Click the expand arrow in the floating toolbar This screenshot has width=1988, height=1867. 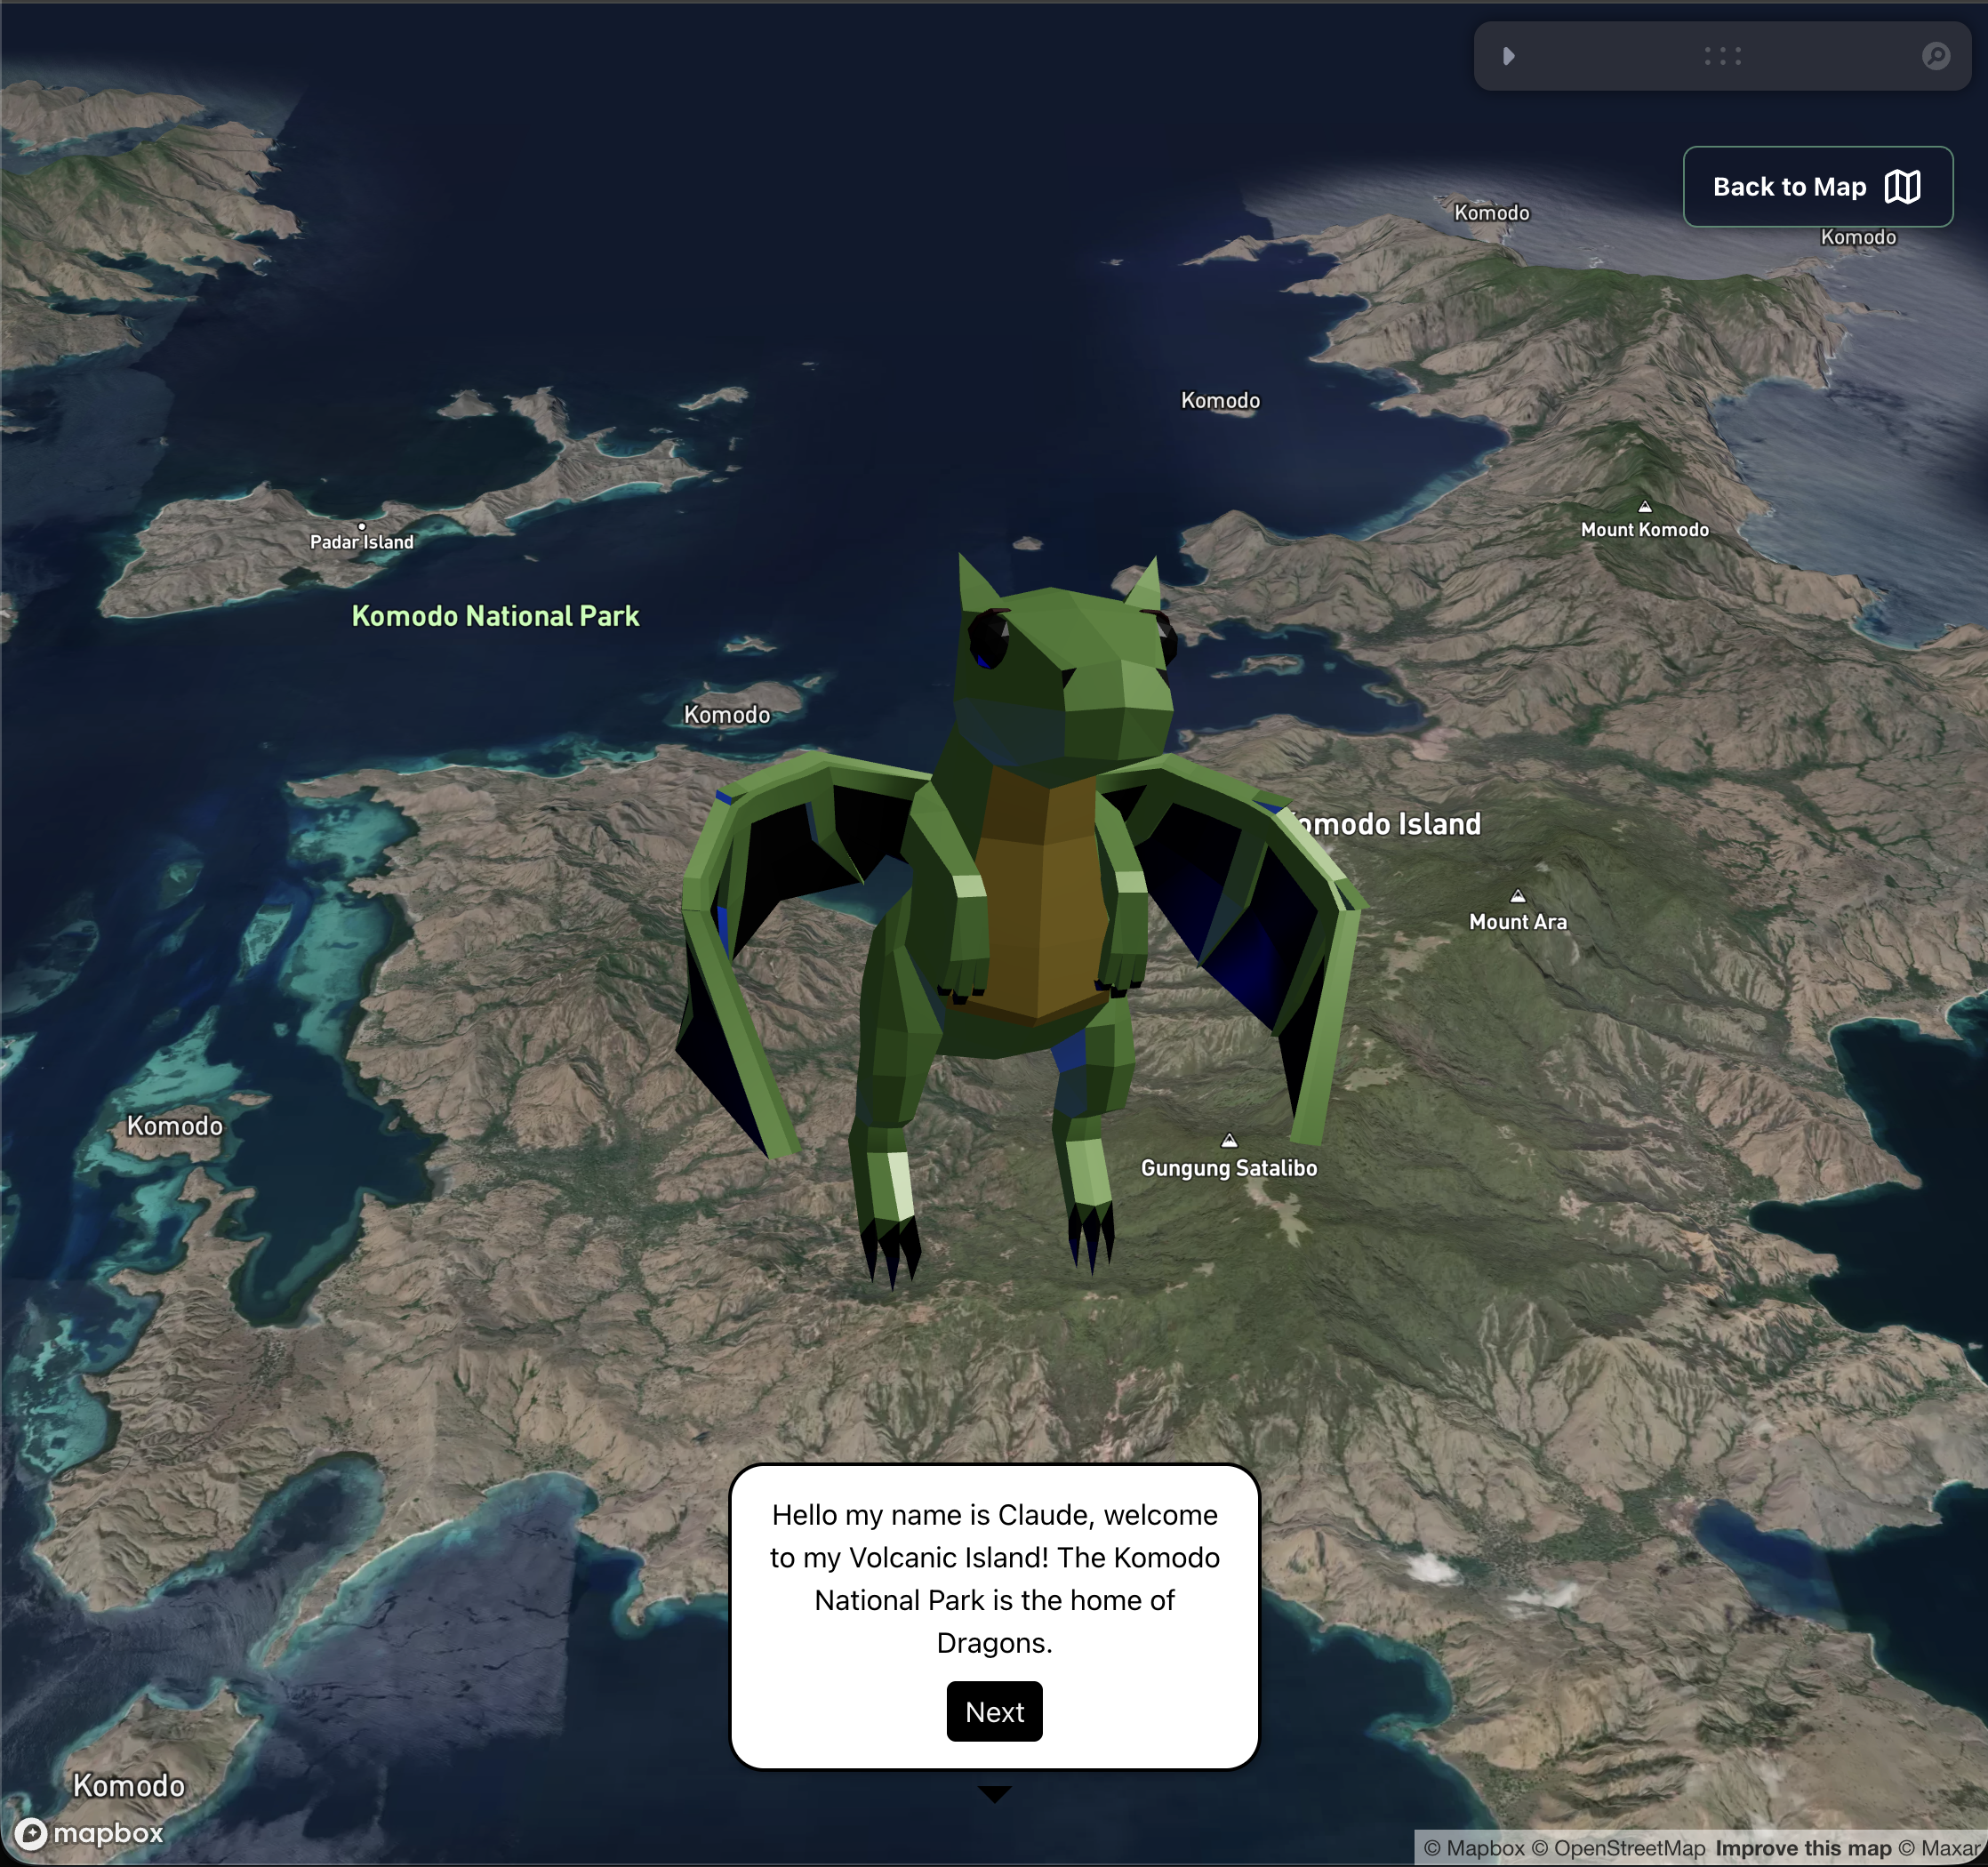(x=1509, y=56)
